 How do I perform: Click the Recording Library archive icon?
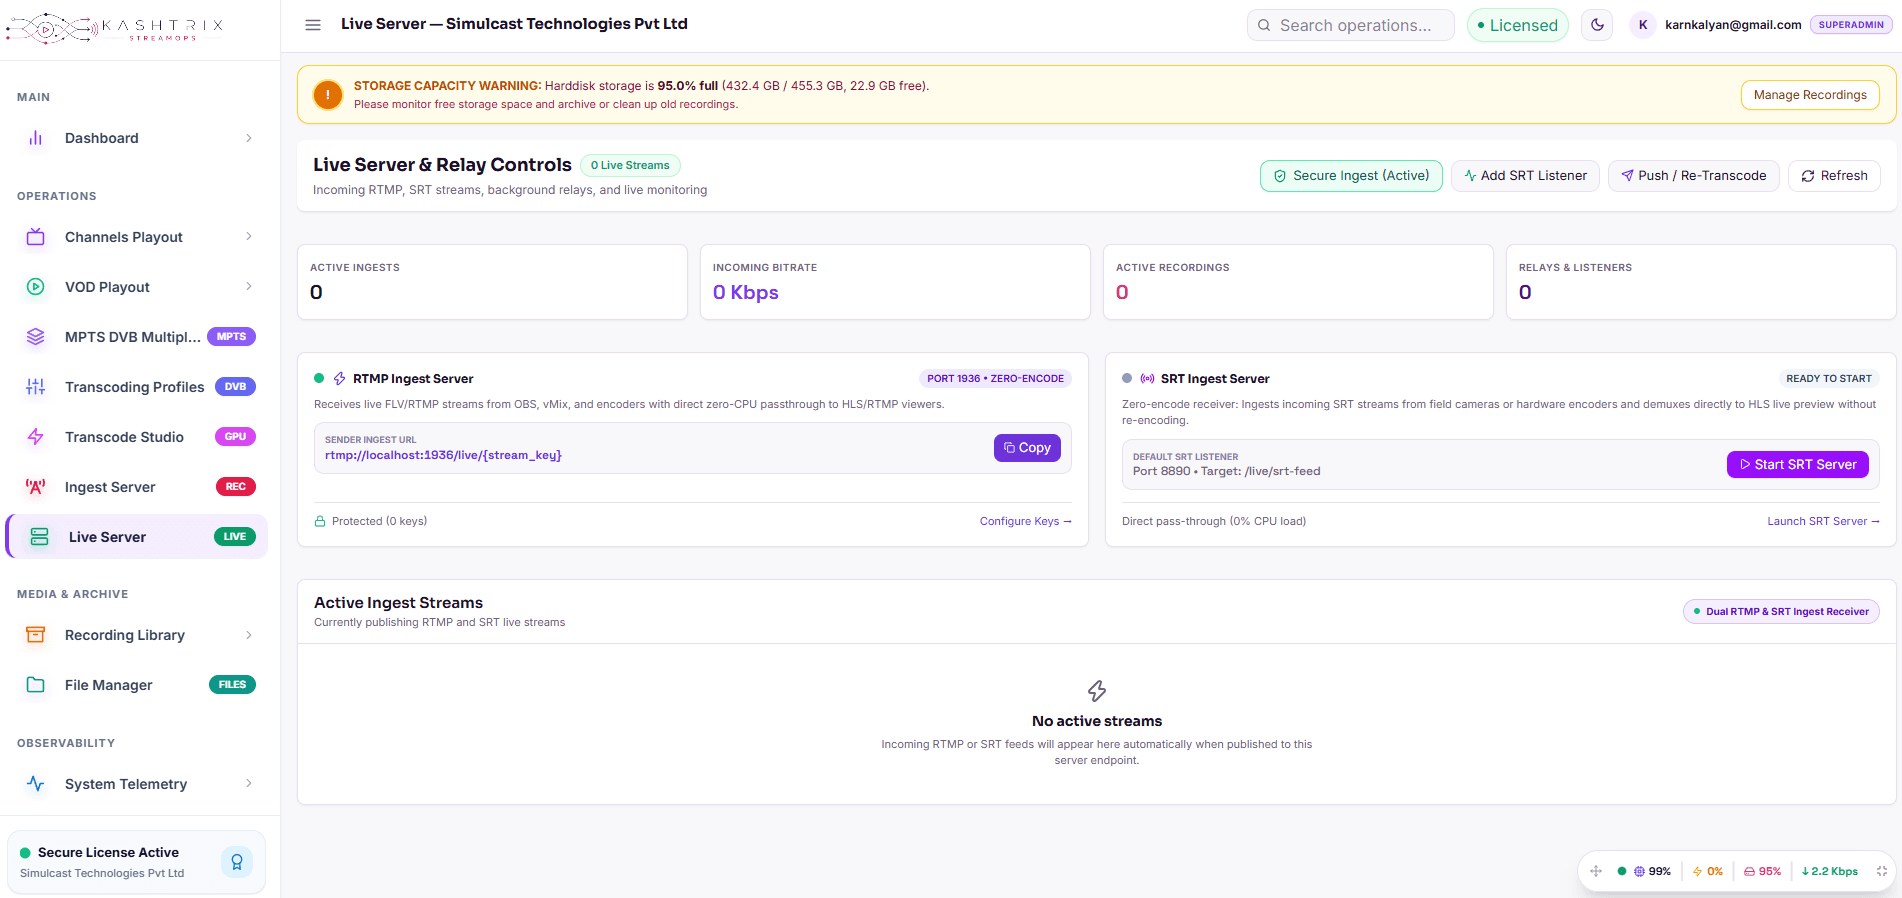(x=36, y=635)
